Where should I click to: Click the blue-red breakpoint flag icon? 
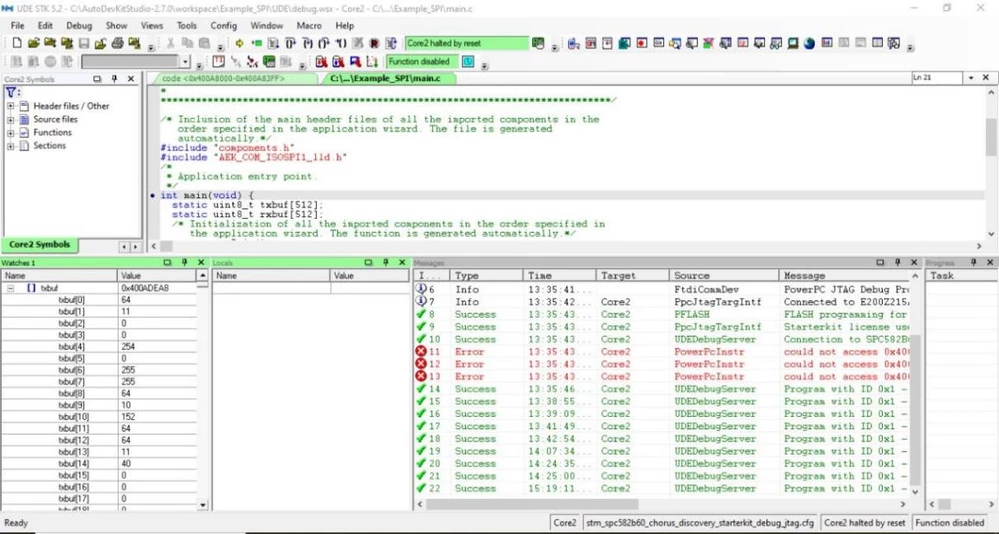pyautogui.click(x=355, y=62)
